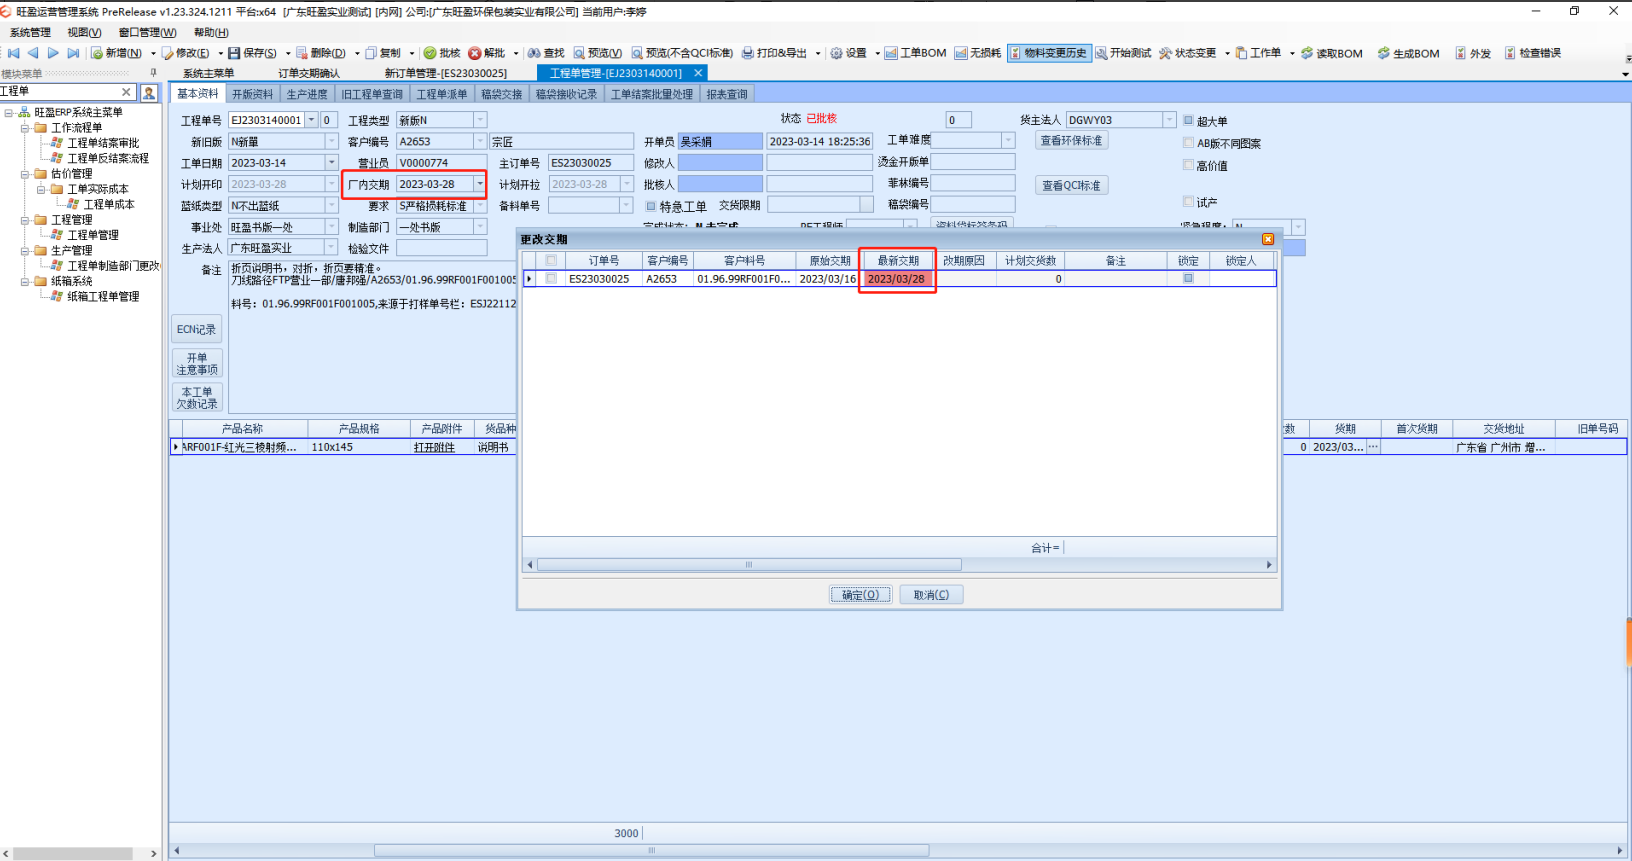The image size is (1632, 861).
Task: Toggle the 锁定 checkbox in ES23030025 row
Action: tap(1188, 279)
